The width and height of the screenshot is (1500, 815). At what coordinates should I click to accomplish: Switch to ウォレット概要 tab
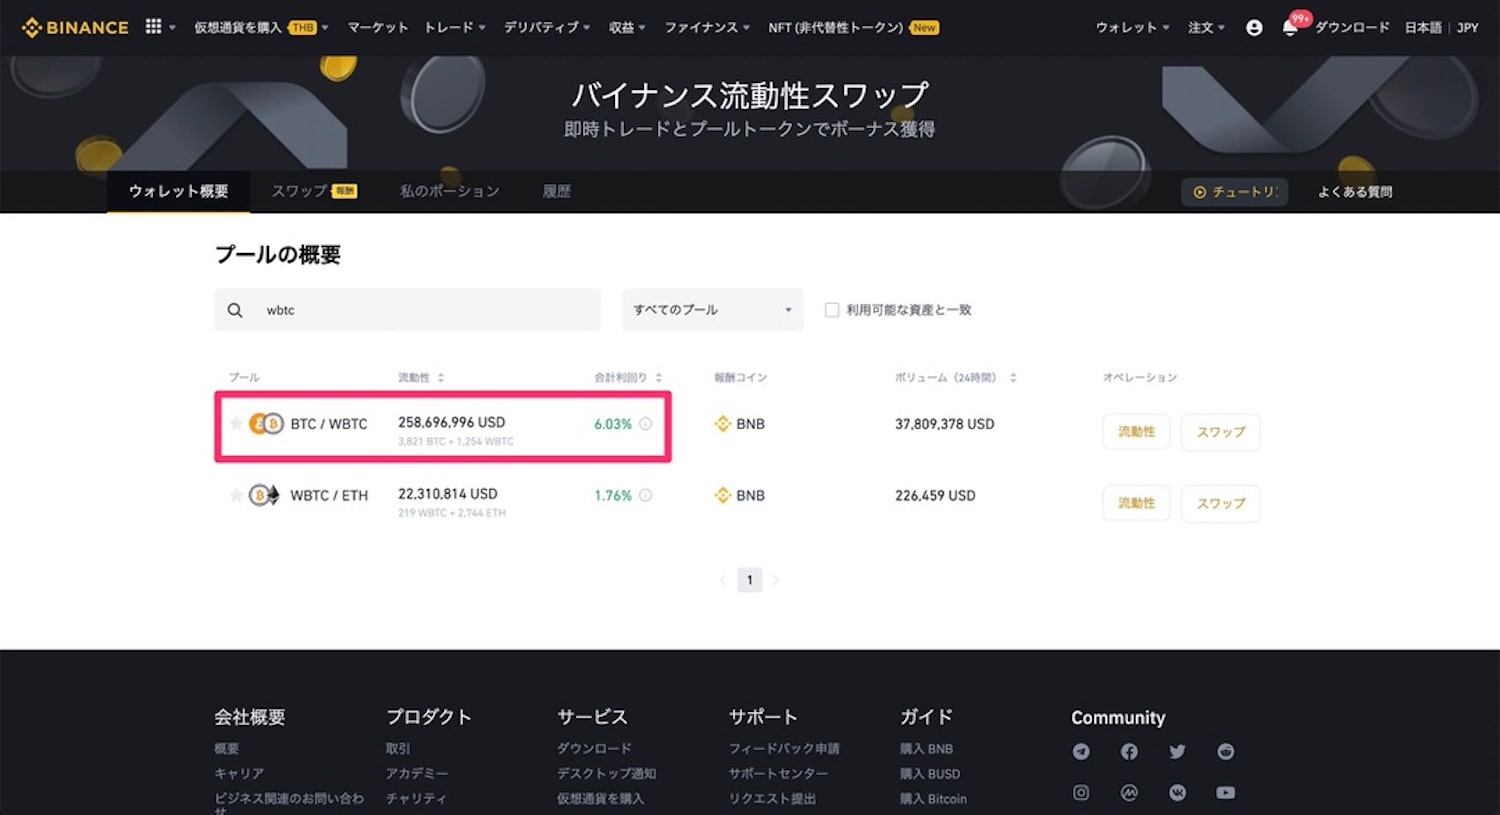[178, 191]
